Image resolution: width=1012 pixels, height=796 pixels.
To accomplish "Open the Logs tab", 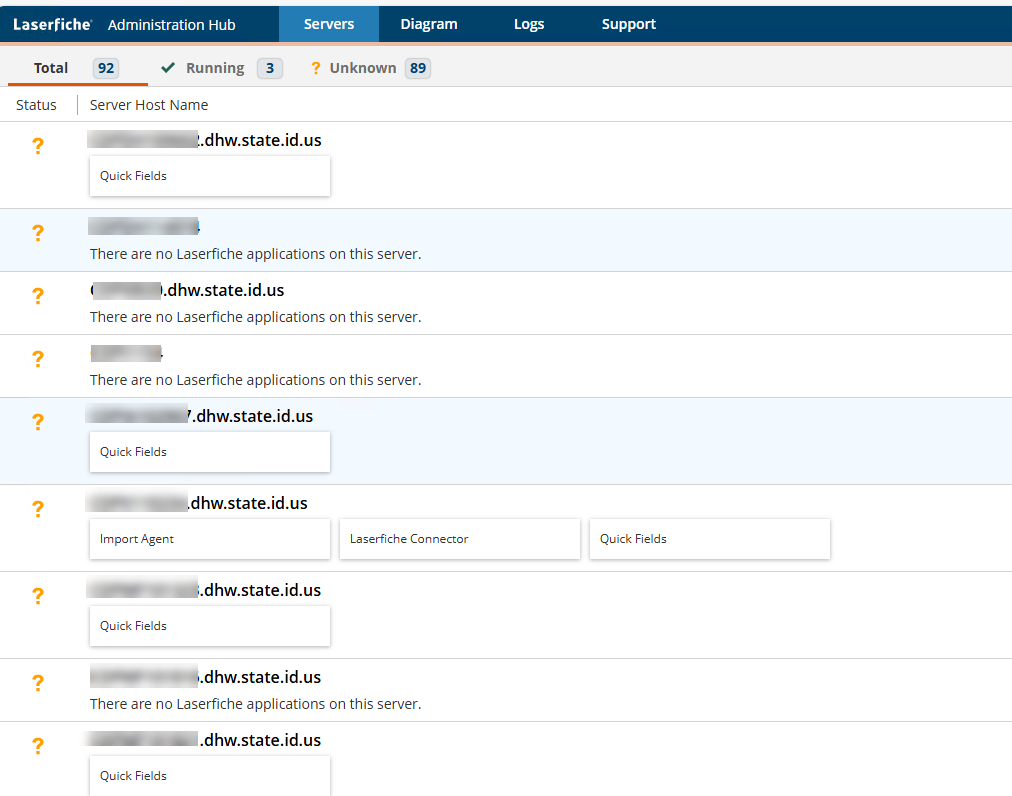I will 529,25.
